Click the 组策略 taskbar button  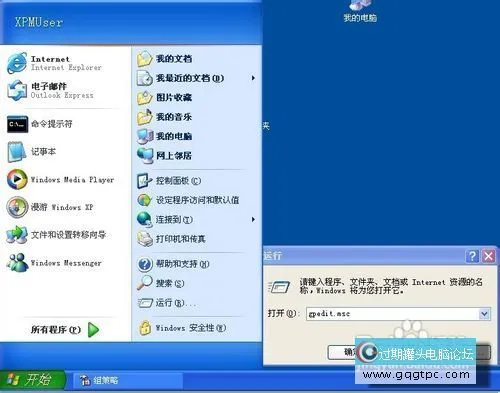[x=127, y=380]
